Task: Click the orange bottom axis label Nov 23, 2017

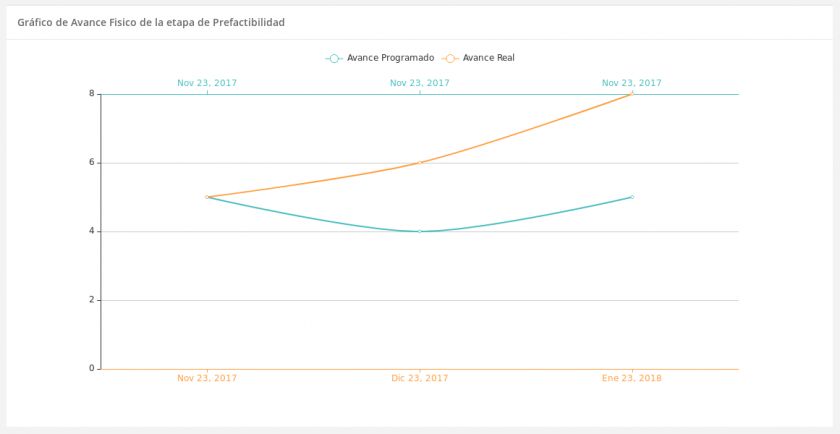Action: 207,379
